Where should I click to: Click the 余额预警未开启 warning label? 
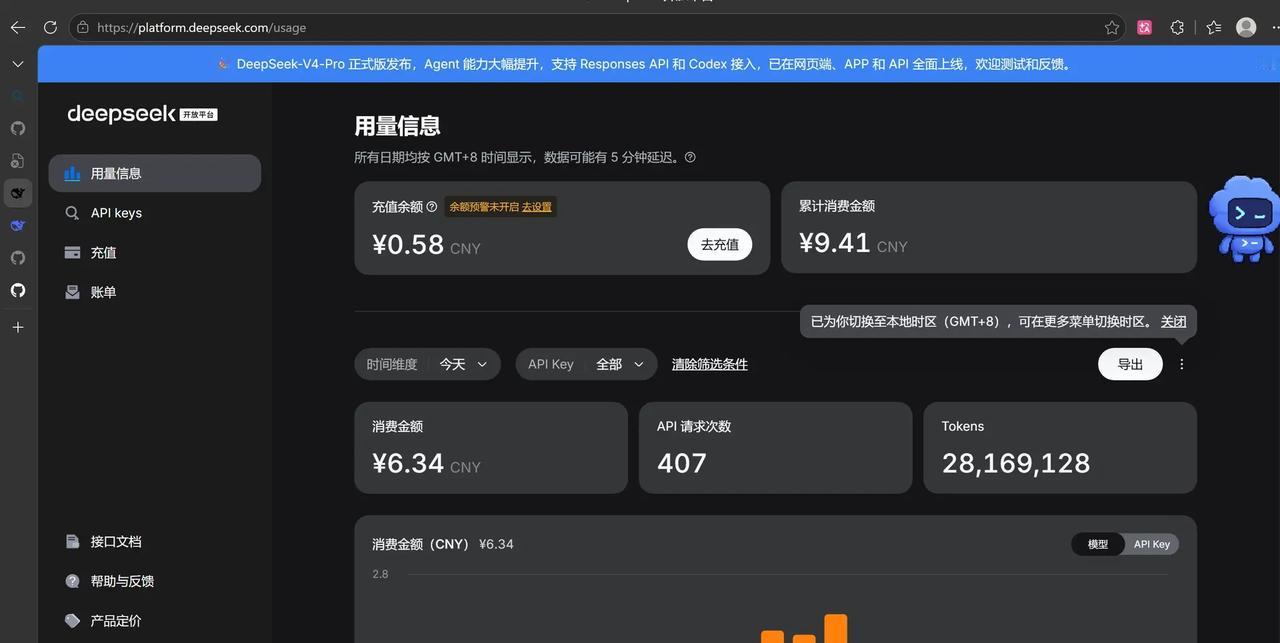click(484, 207)
